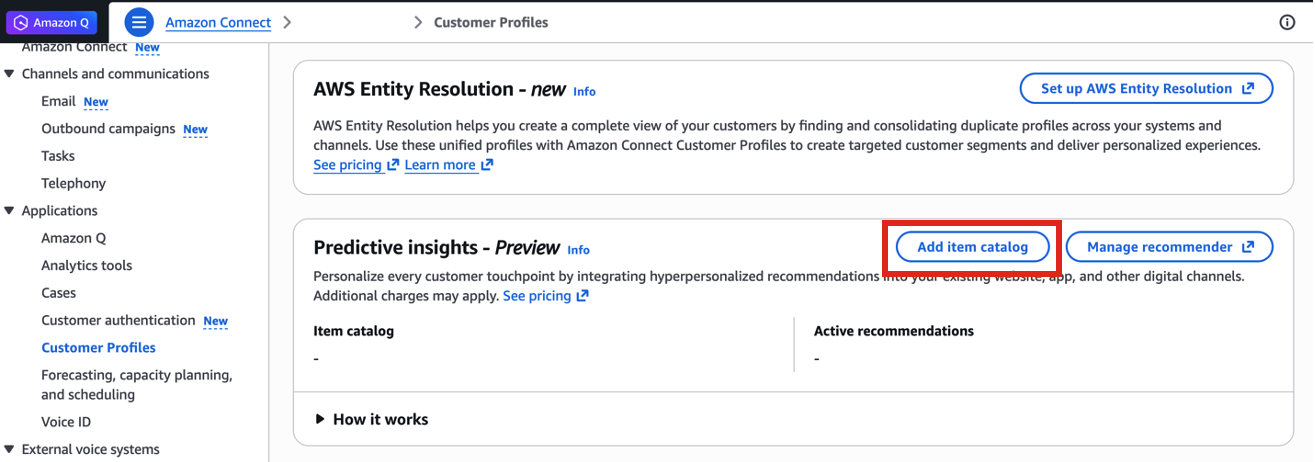1315x462 pixels.
Task: Click Set up AWS Entity Resolution button
Action: 1145,88
